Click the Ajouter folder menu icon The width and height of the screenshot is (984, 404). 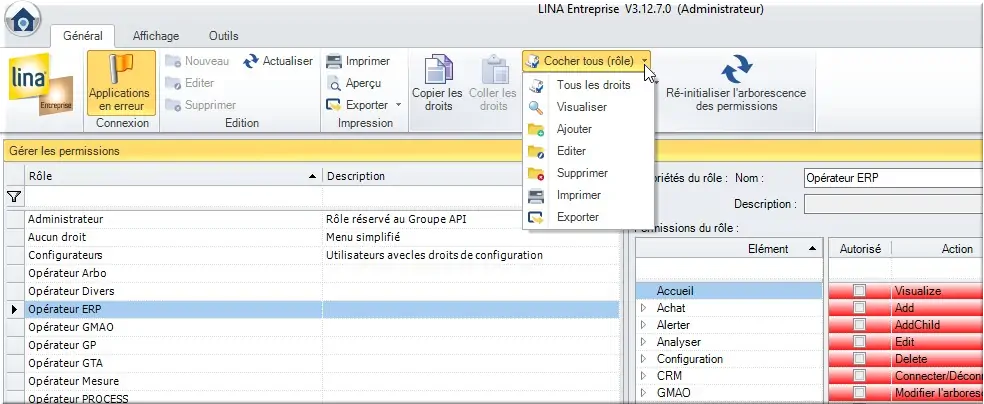[537, 129]
